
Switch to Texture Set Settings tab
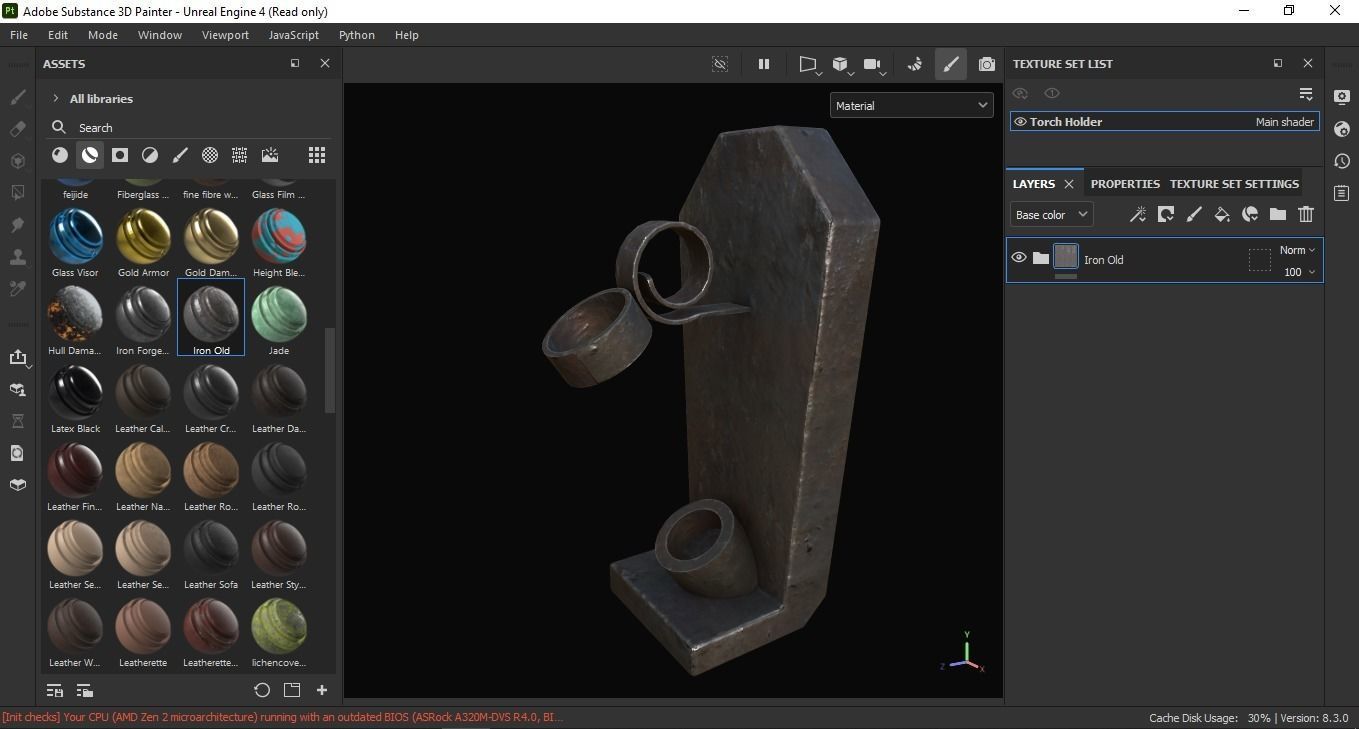(x=1234, y=184)
